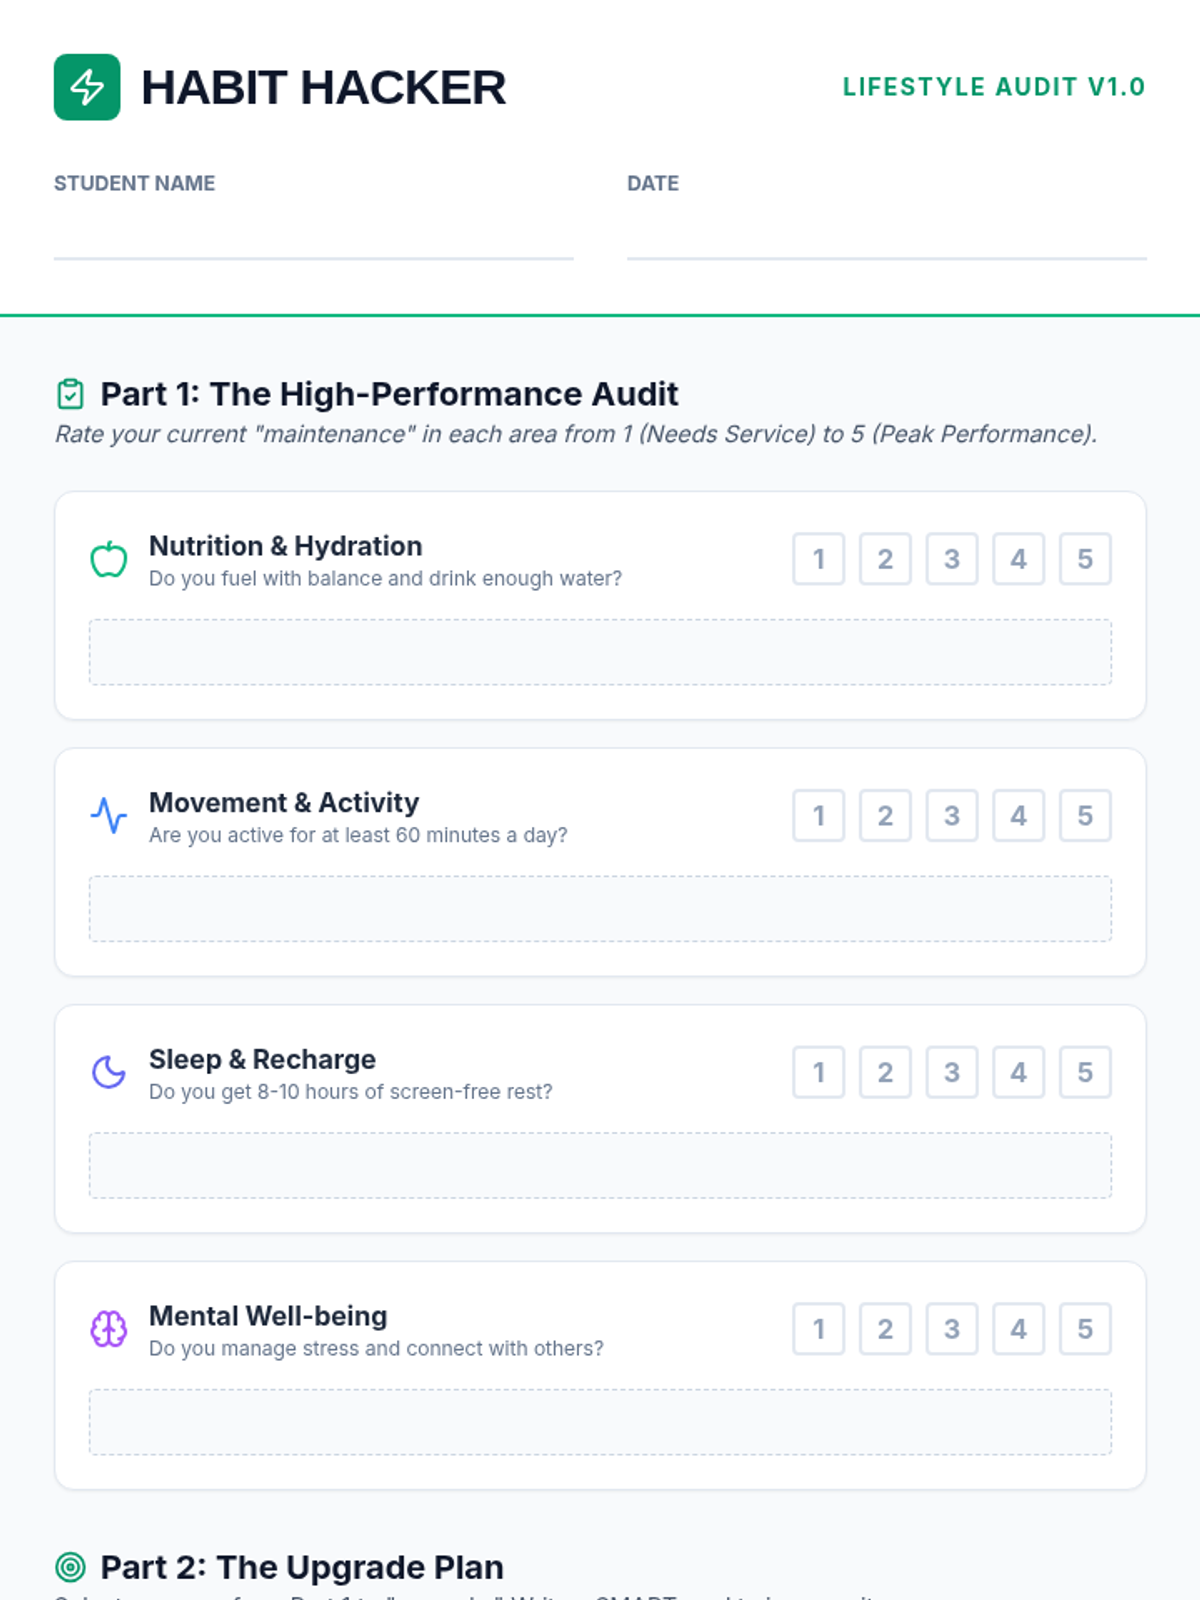Click the apple icon for Nutrition & Hydration
1200x1600 pixels.
[x=109, y=560]
